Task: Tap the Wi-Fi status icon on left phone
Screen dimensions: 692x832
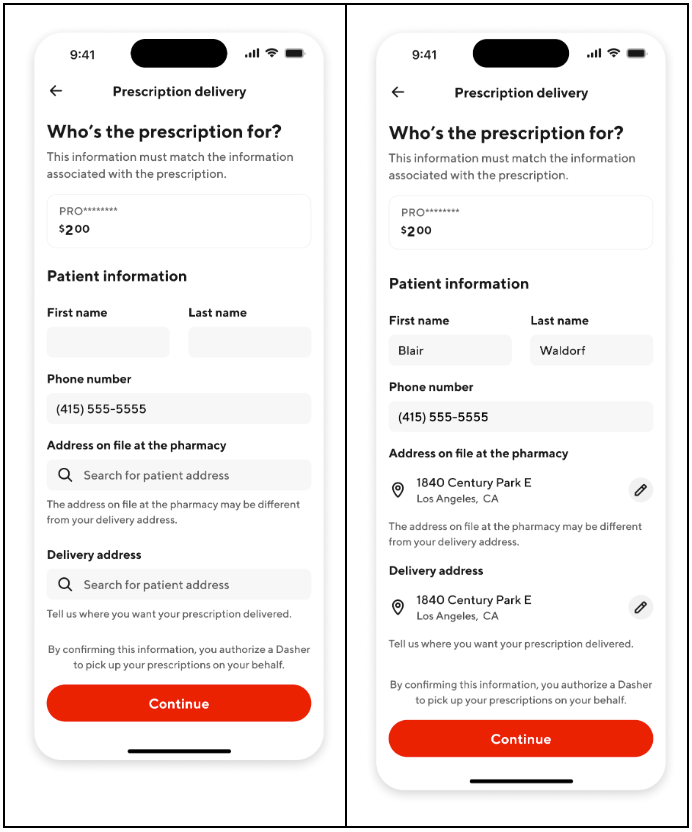Action: (x=272, y=53)
